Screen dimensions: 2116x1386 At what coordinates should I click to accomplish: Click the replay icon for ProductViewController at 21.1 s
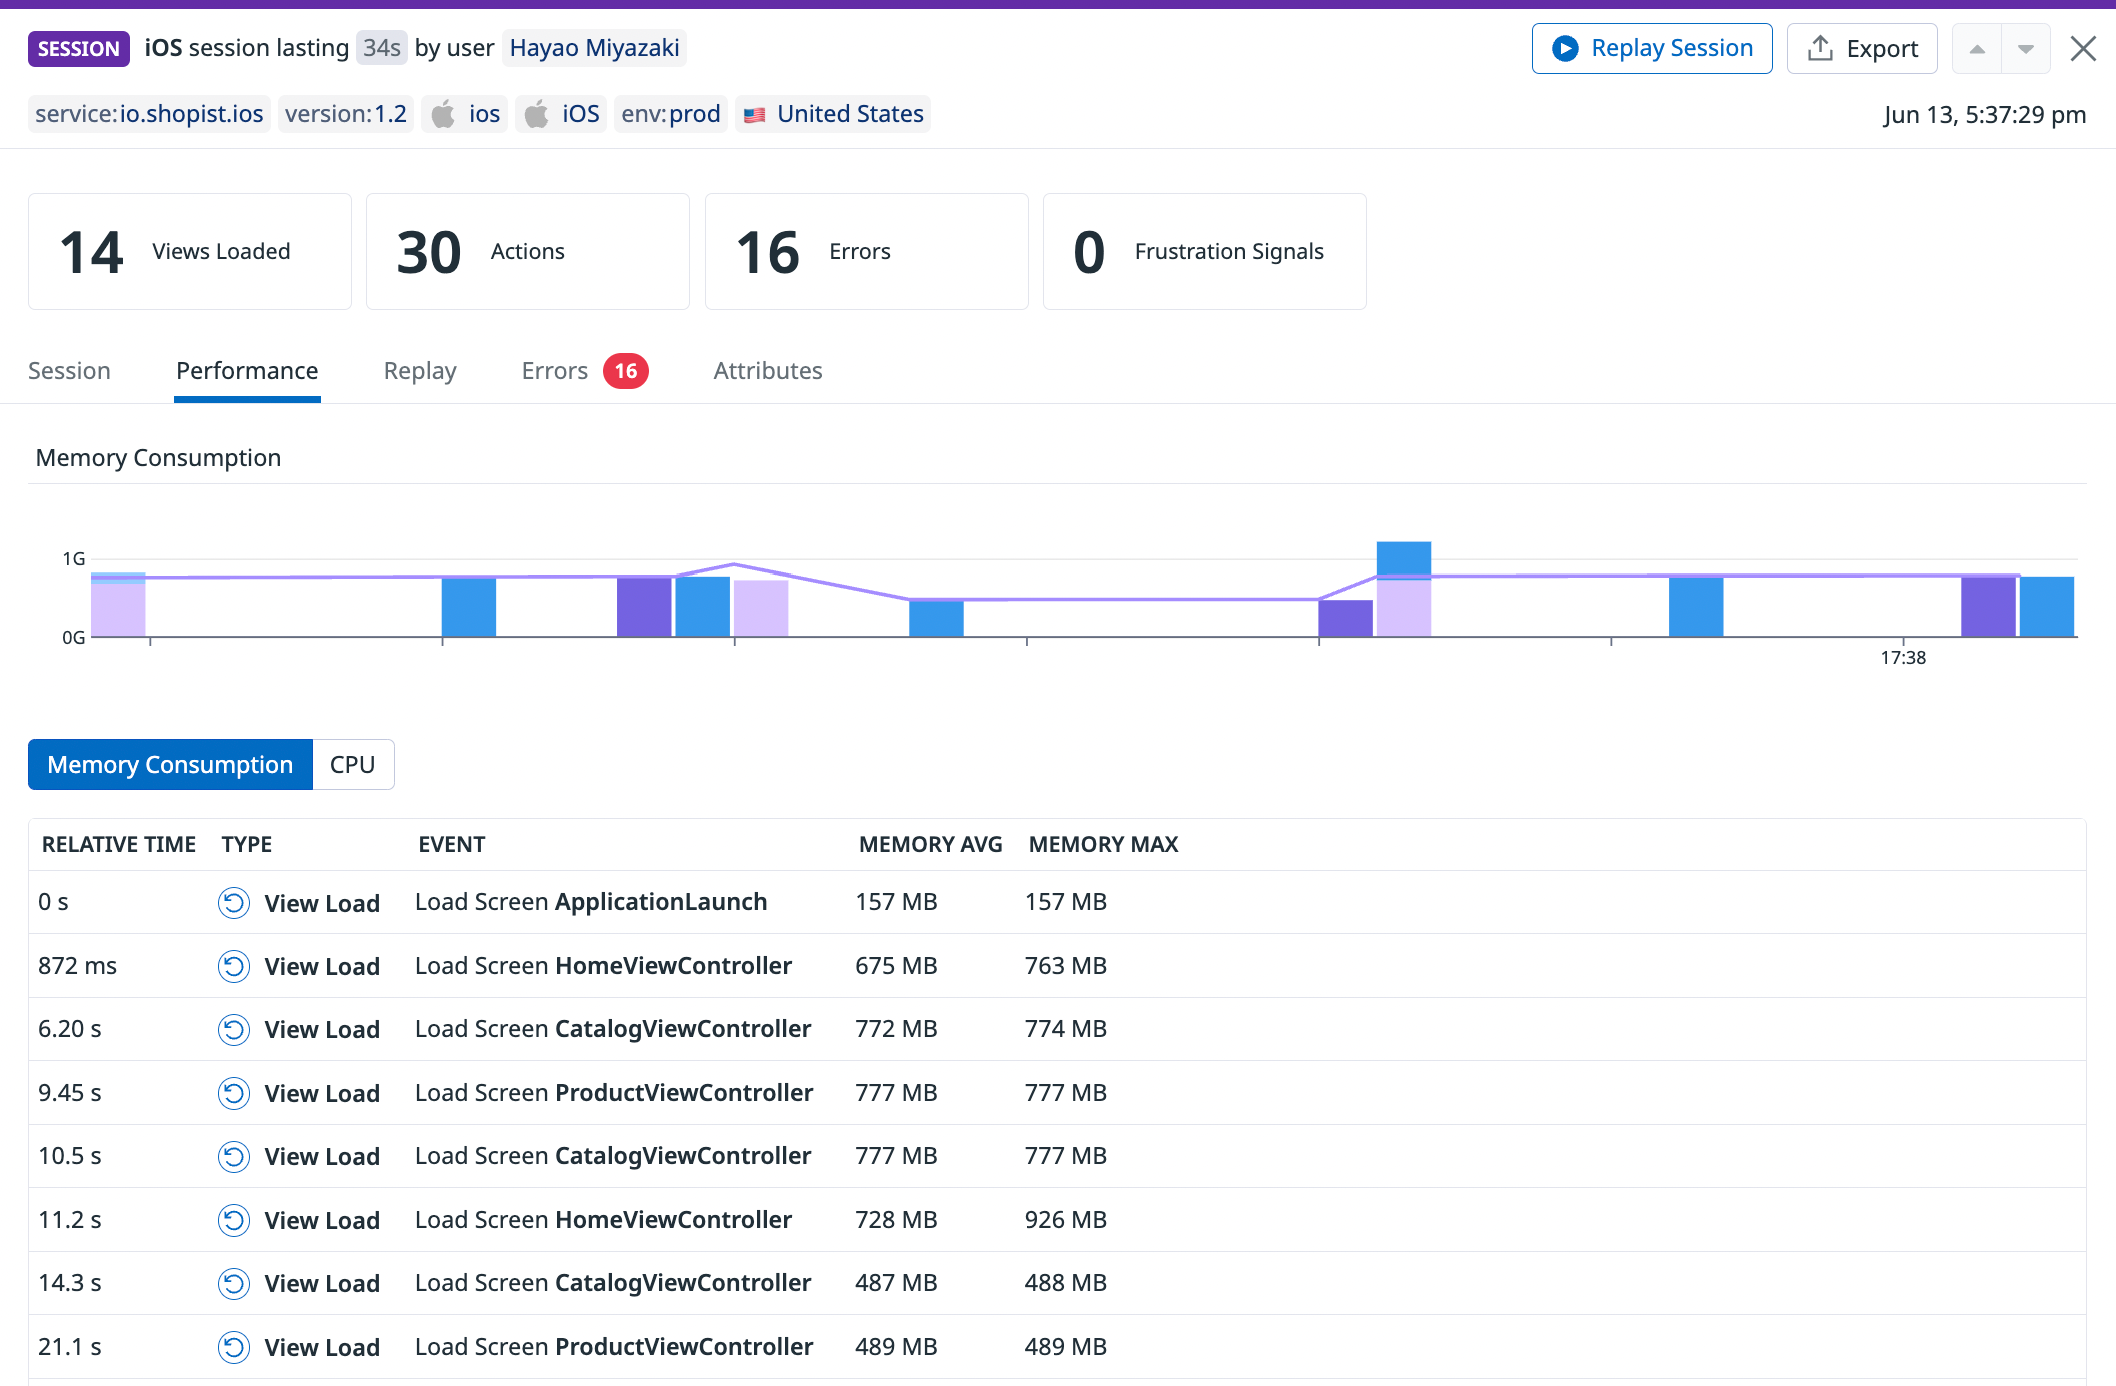233,1347
